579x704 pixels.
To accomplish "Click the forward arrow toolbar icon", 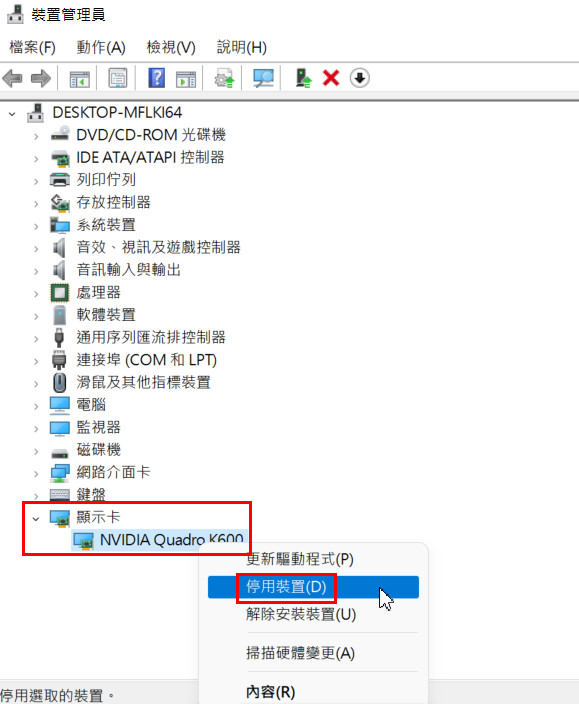I will (x=41, y=79).
